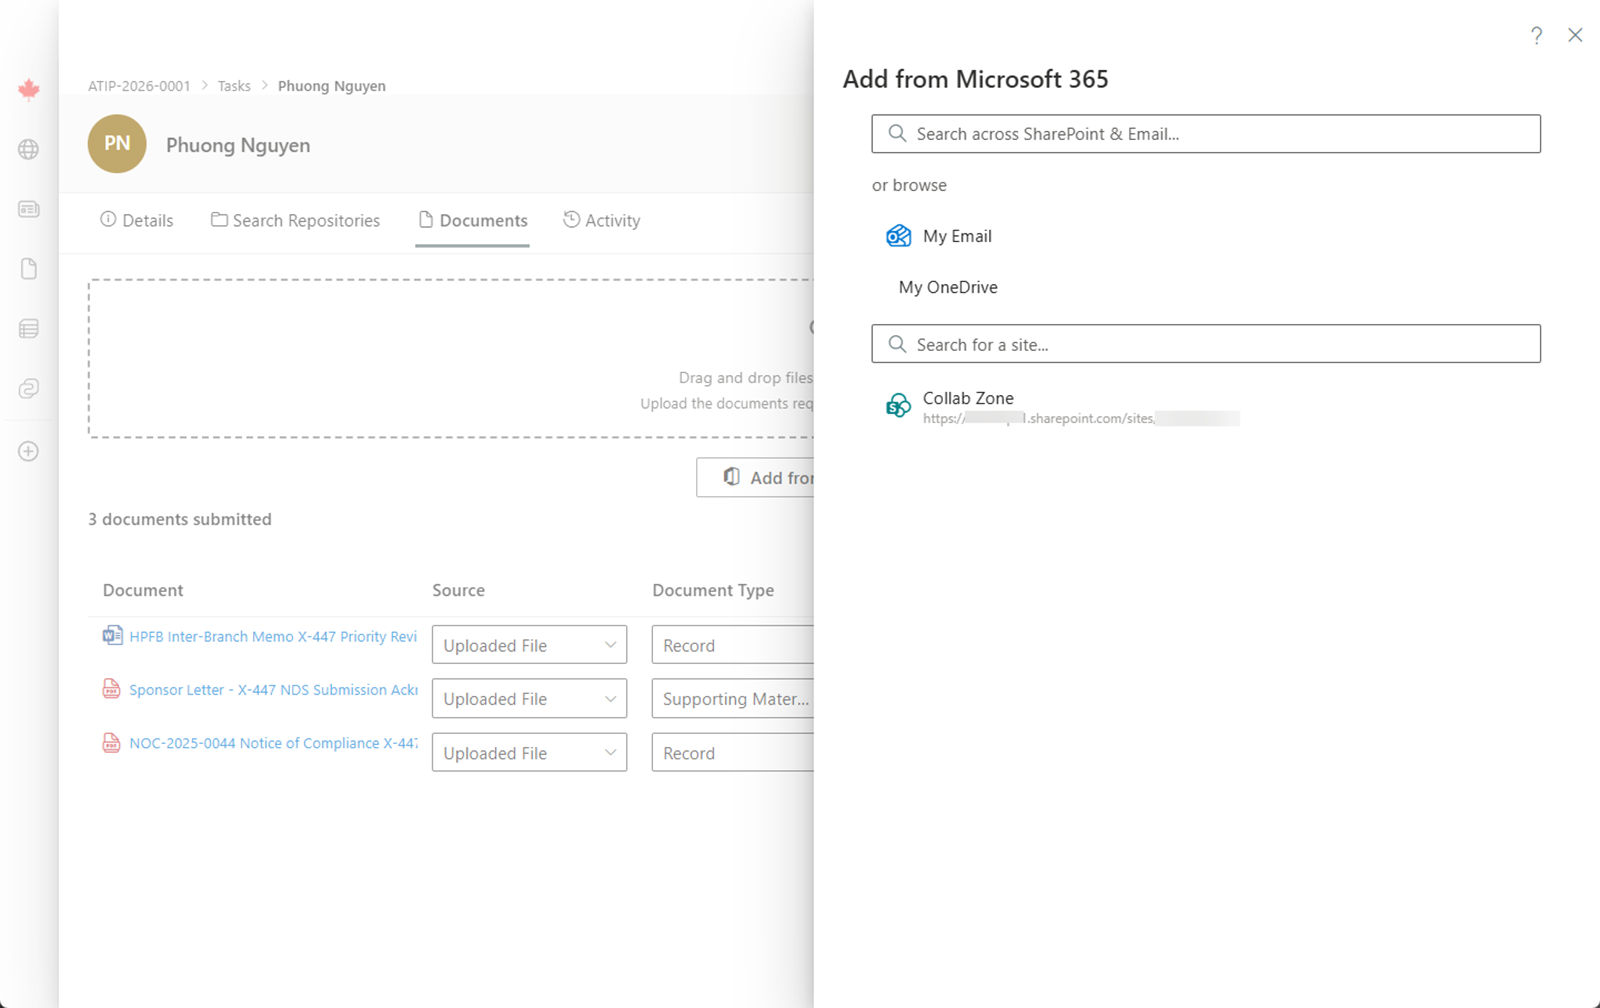Viewport: 1600px width, 1008px height.
Task: Open the help question mark icon
Action: pyautogui.click(x=1537, y=35)
